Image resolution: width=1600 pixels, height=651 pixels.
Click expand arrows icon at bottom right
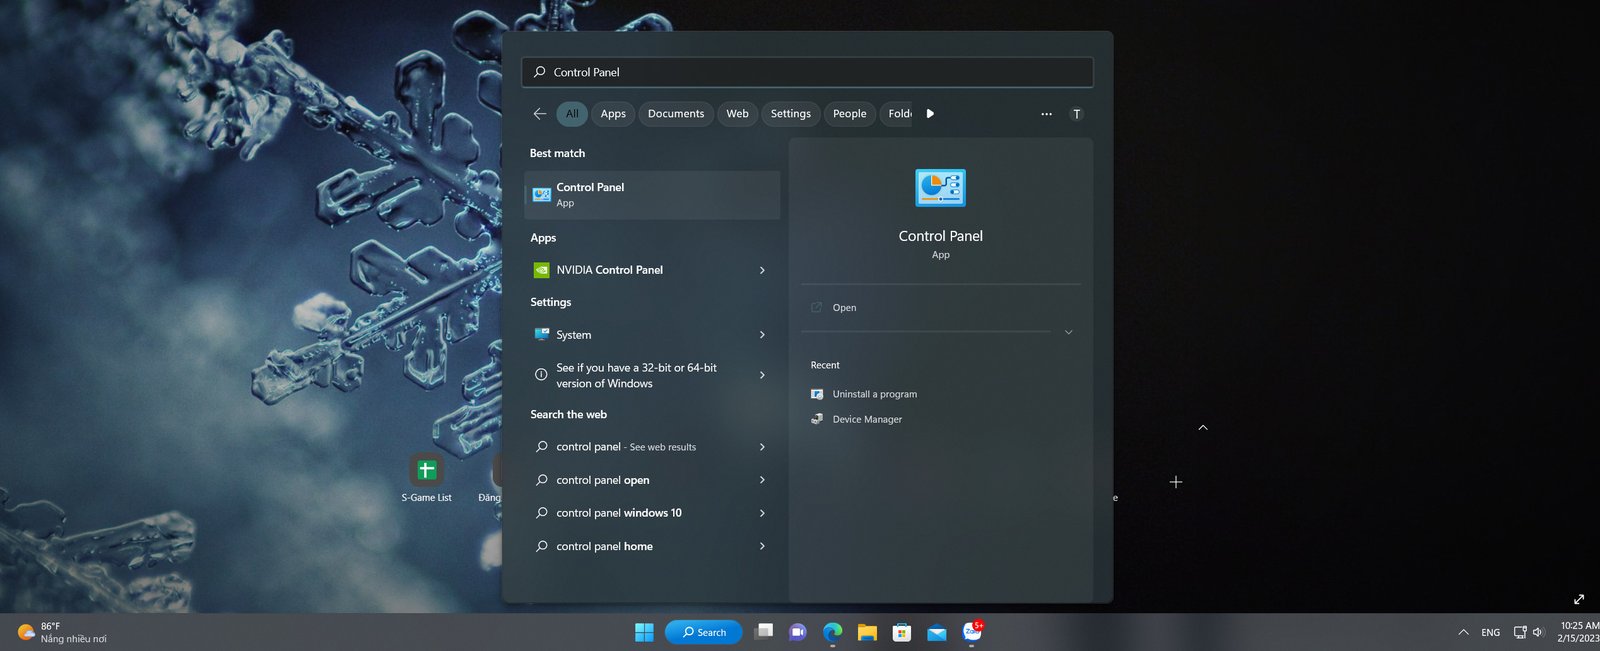(1579, 599)
